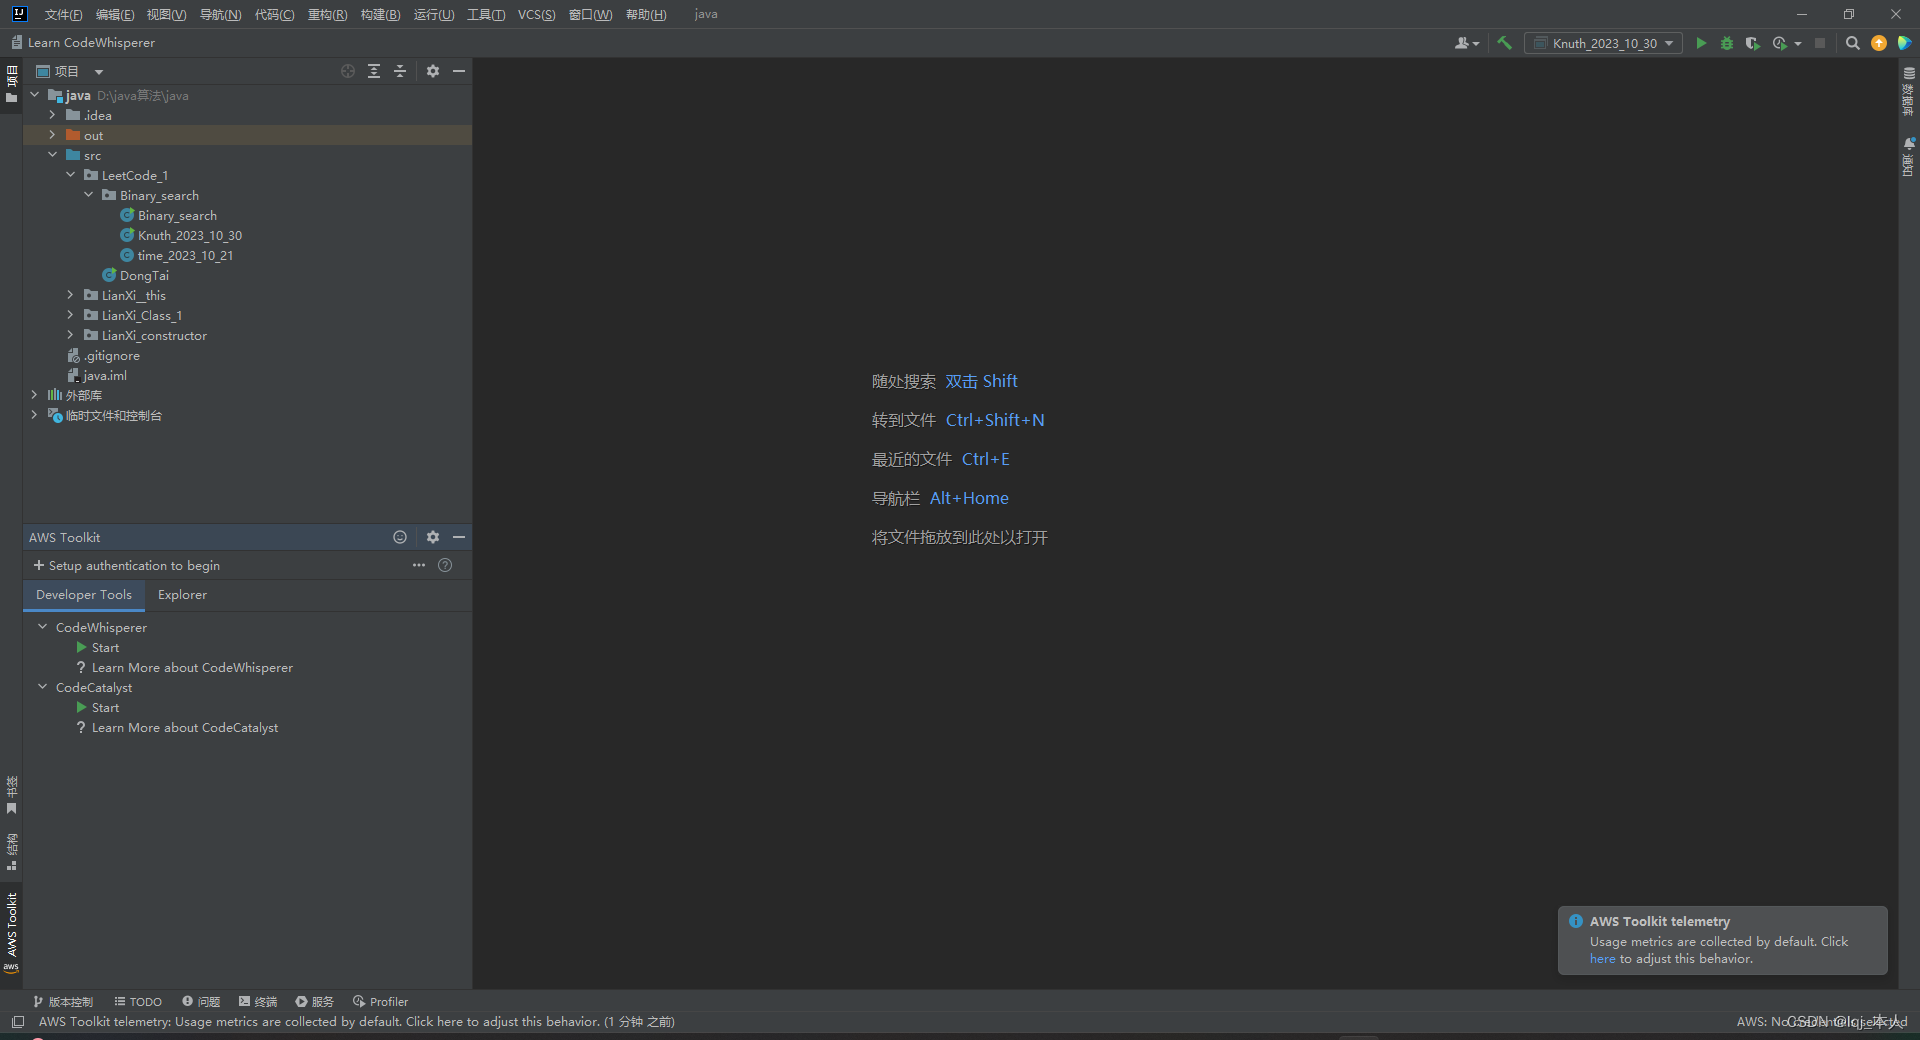Click the orange IDE update arrow icon
1920x1040 pixels.
[1879, 43]
